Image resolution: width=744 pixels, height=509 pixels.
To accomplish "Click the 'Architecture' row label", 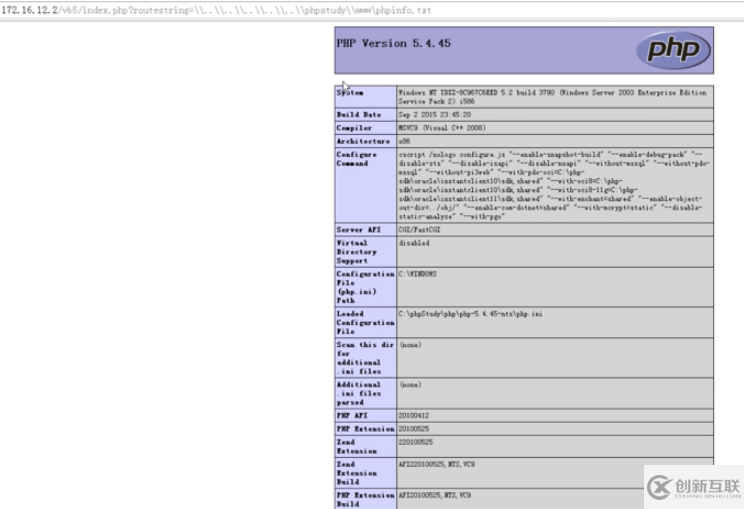I will [x=363, y=141].
